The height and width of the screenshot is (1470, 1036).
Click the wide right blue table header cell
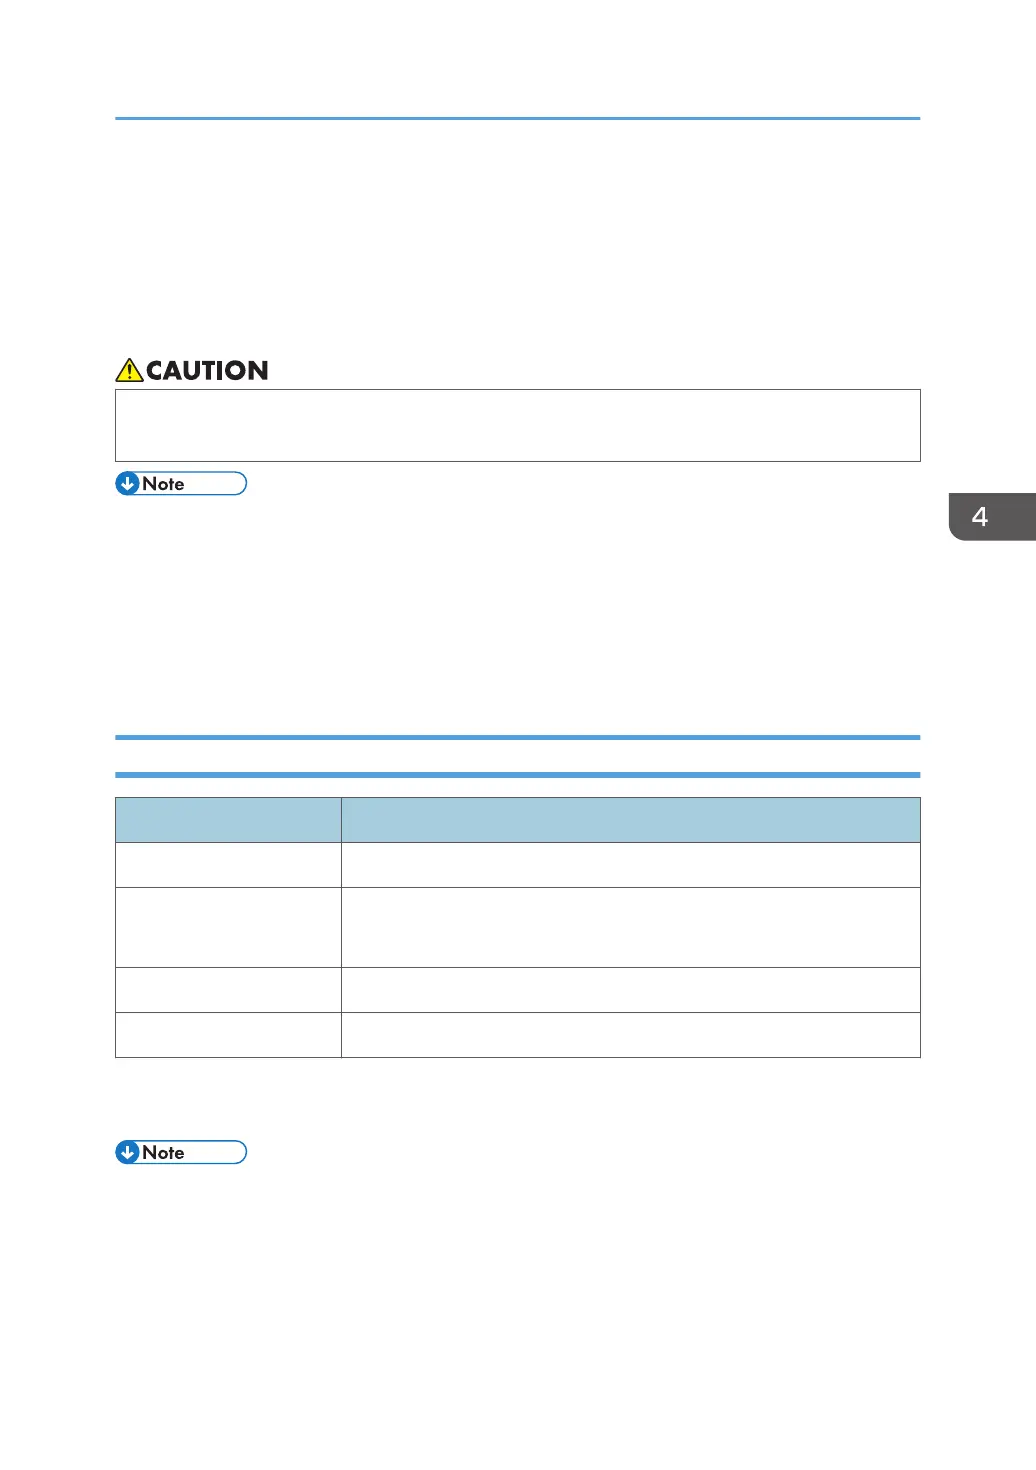coord(630,820)
